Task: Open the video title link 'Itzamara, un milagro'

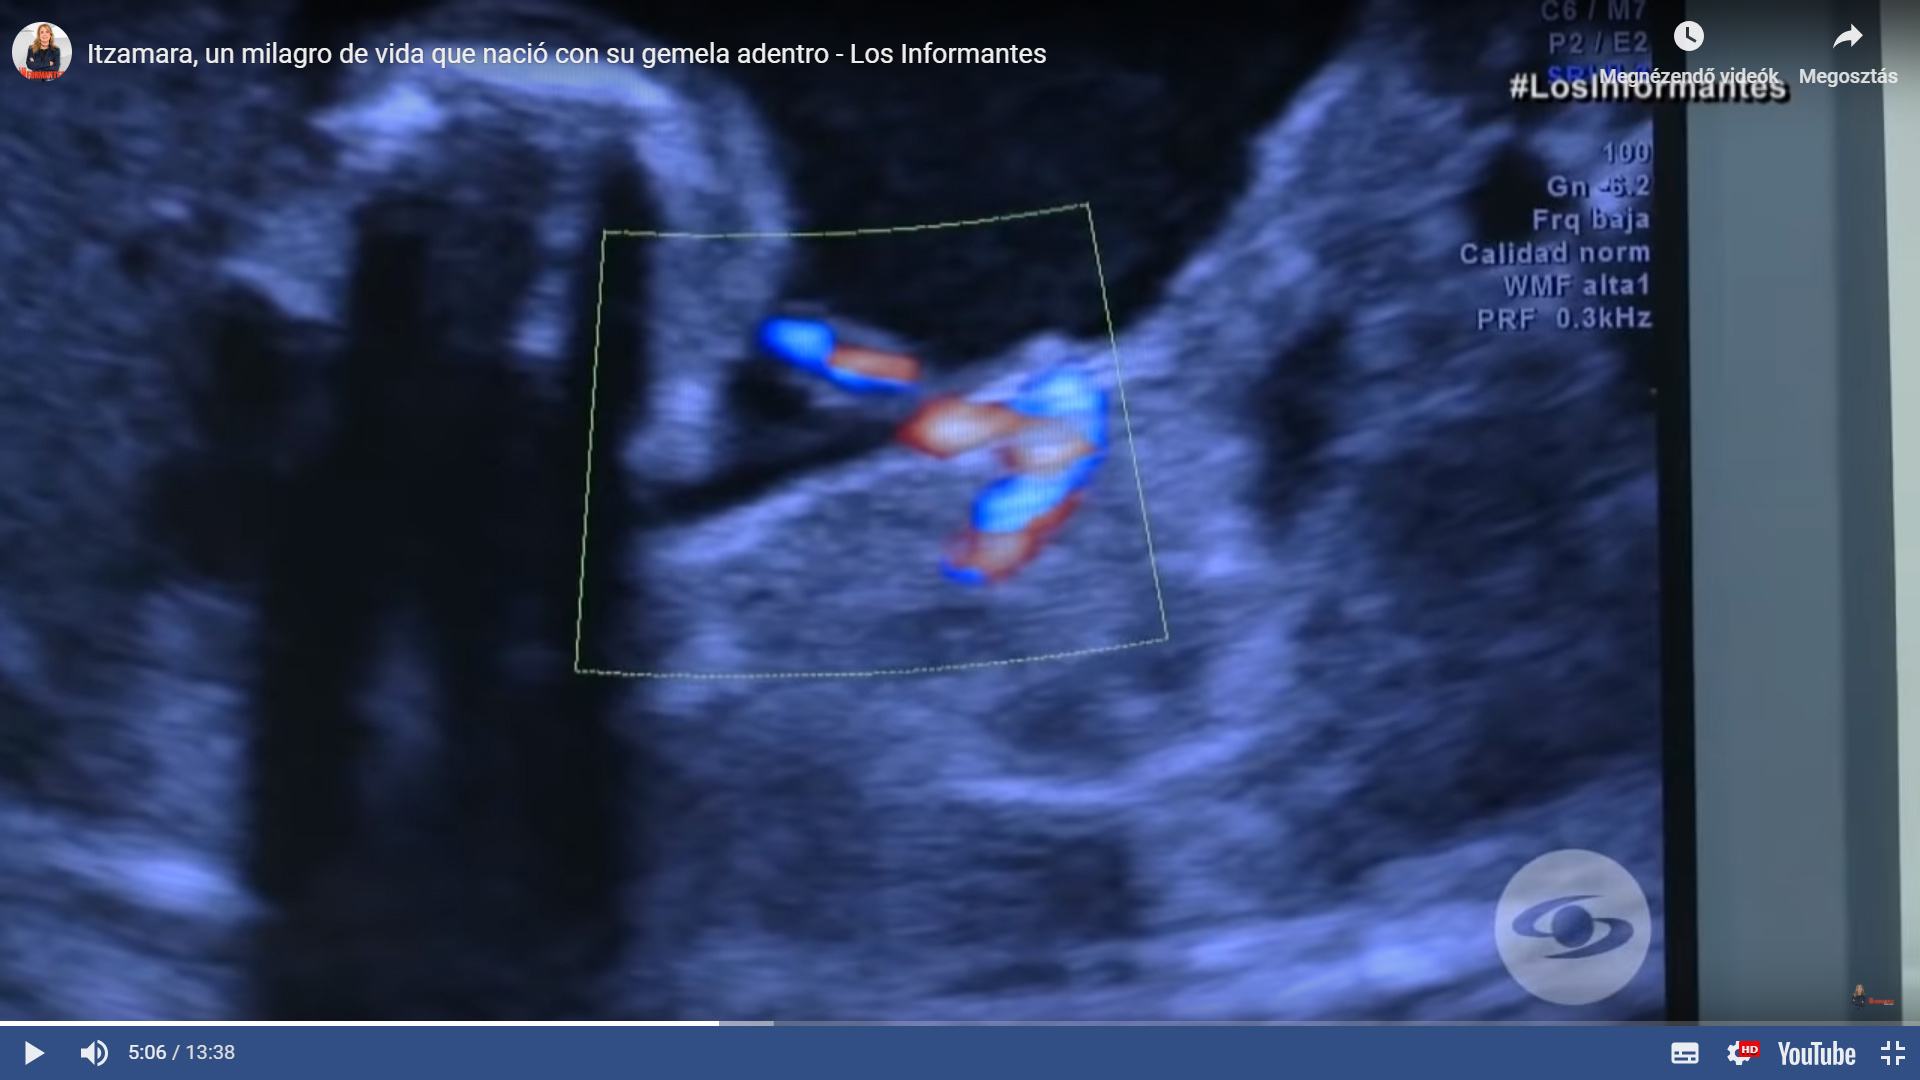Action: click(x=566, y=54)
